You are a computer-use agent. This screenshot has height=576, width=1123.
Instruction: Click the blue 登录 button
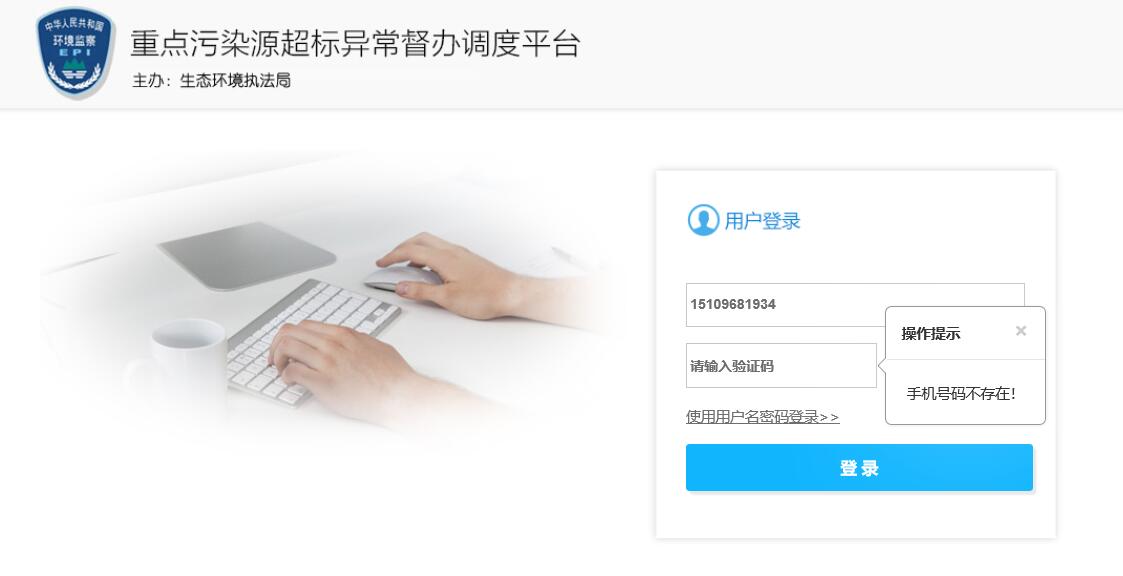(x=859, y=468)
